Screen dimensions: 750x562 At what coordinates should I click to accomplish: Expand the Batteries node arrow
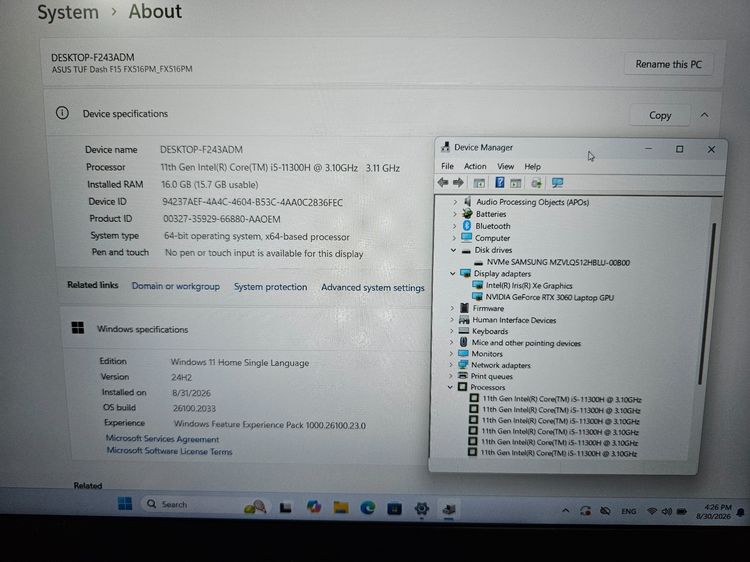pyautogui.click(x=455, y=214)
